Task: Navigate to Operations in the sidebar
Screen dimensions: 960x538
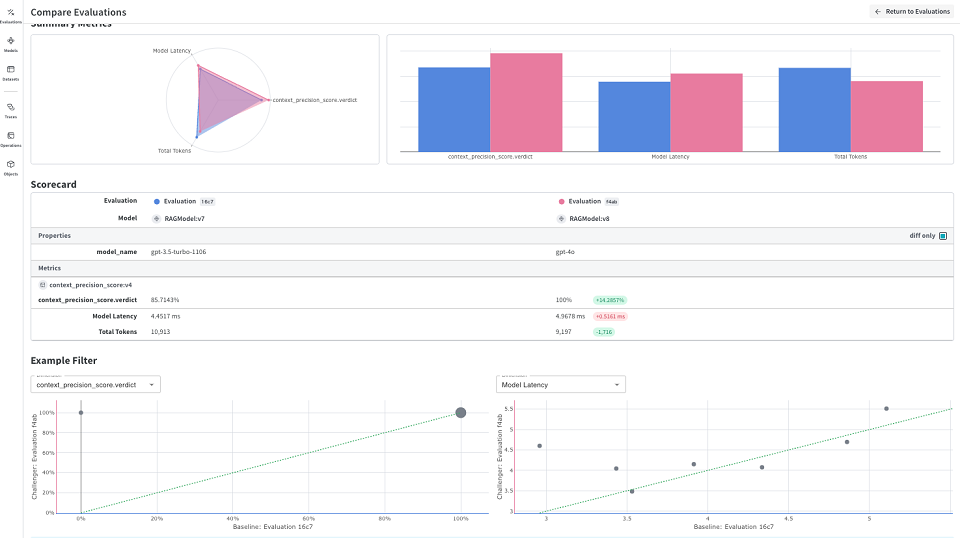Action: pyautogui.click(x=11, y=137)
